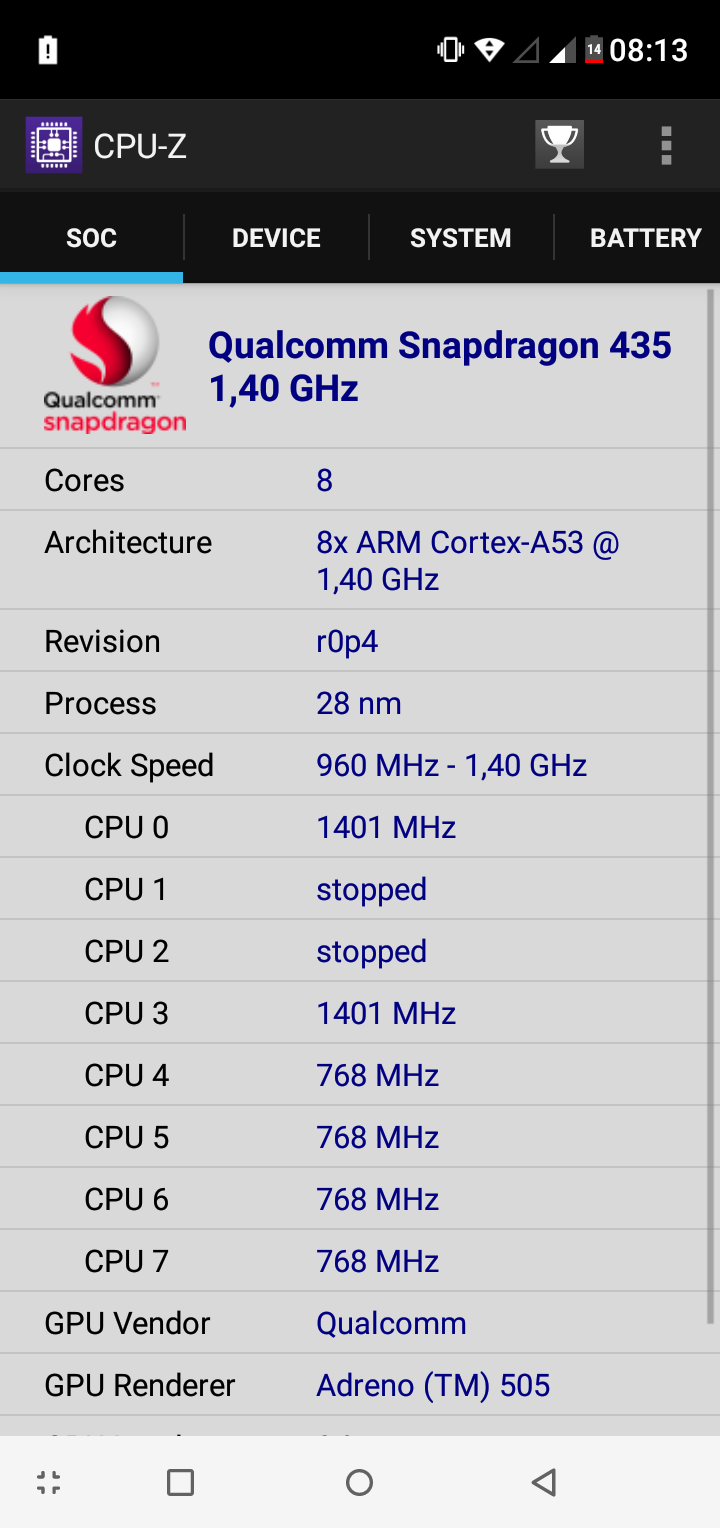Screen dimensions: 720x1528
Task: Select the SOC tab
Action: point(91,238)
